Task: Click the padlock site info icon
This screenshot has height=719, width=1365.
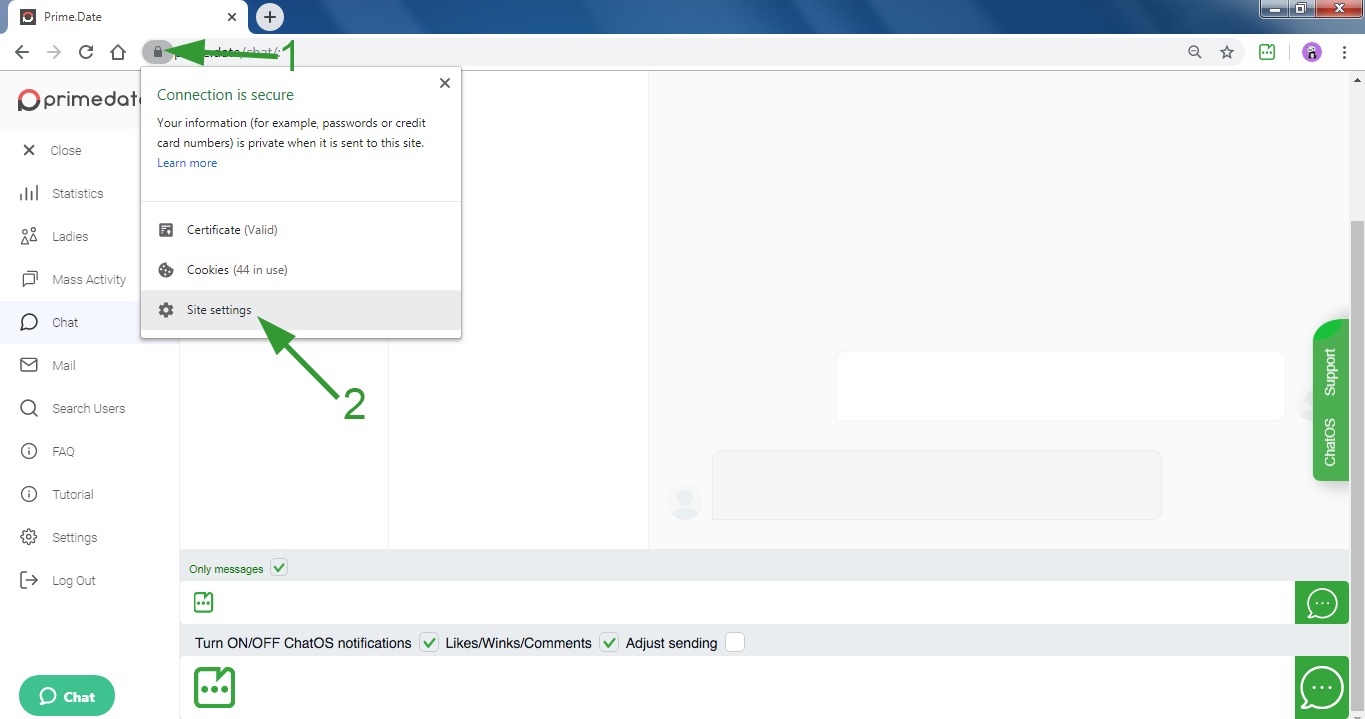Action: tap(157, 52)
